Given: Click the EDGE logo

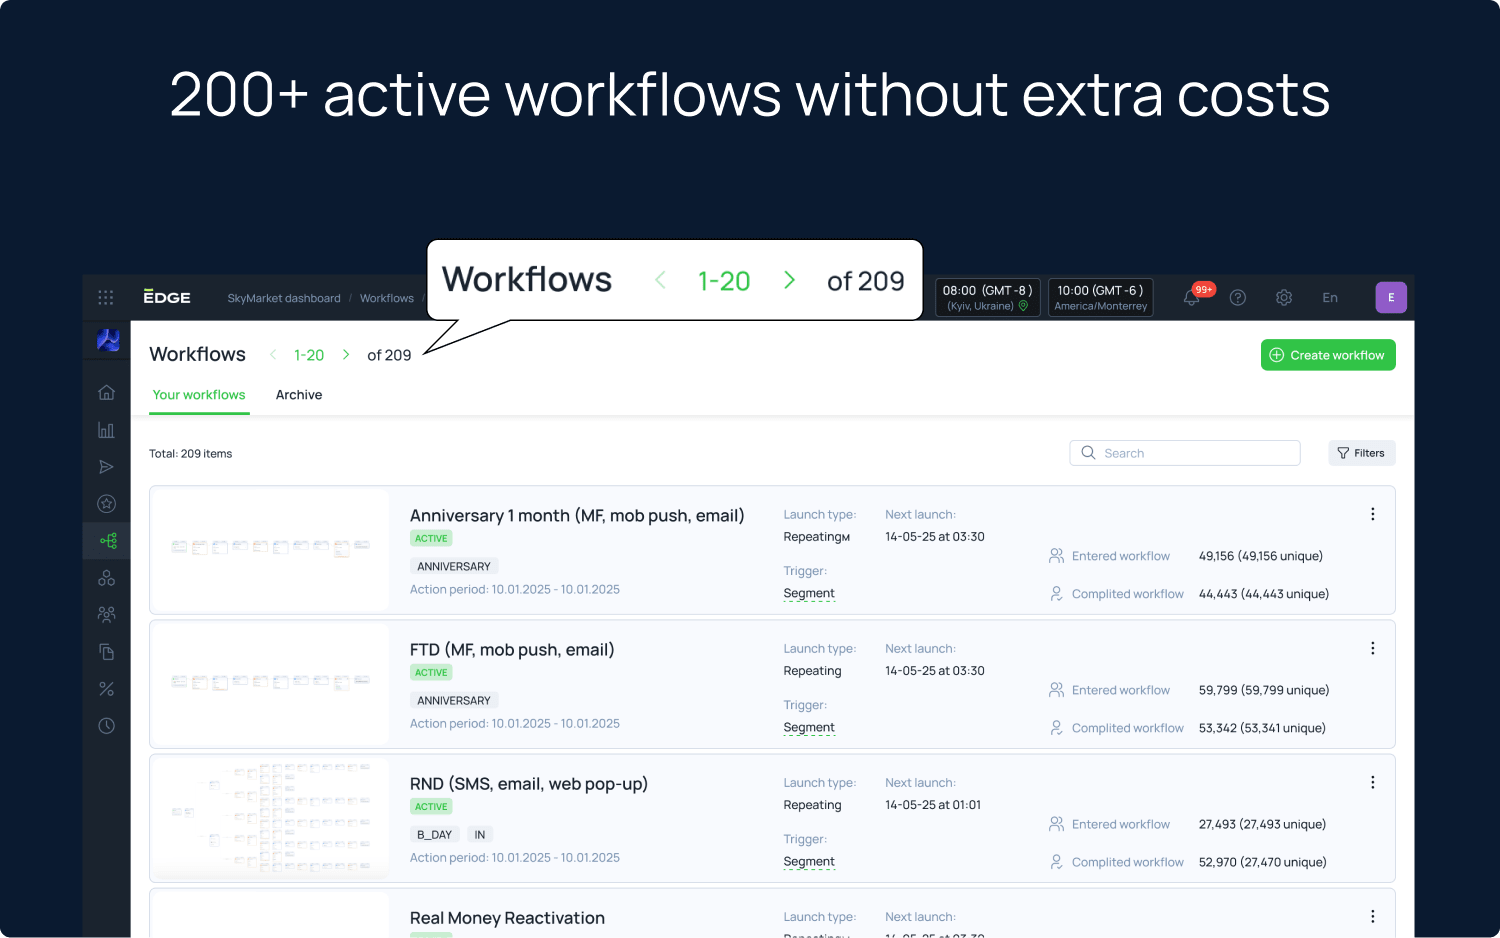Looking at the screenshot, I should click(167, 297).
